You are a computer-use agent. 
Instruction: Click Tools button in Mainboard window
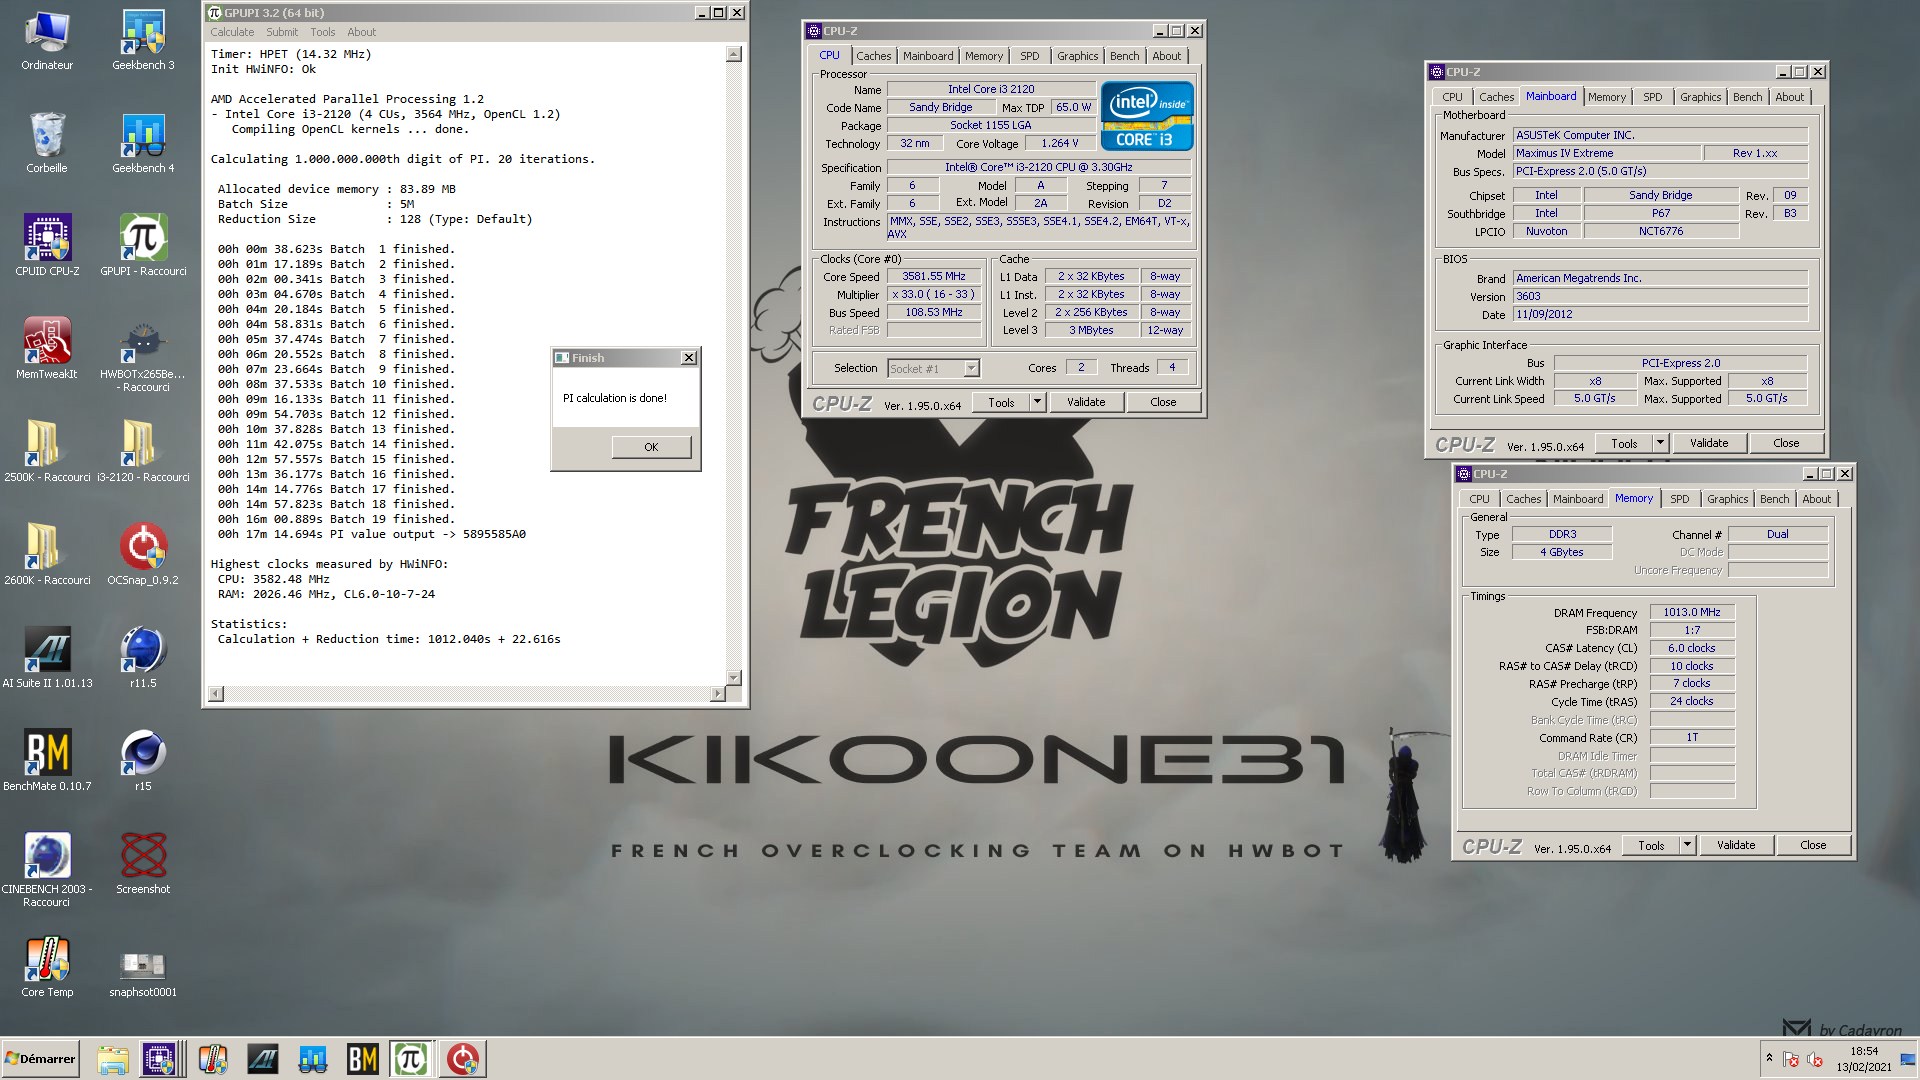coord(1624,443)
